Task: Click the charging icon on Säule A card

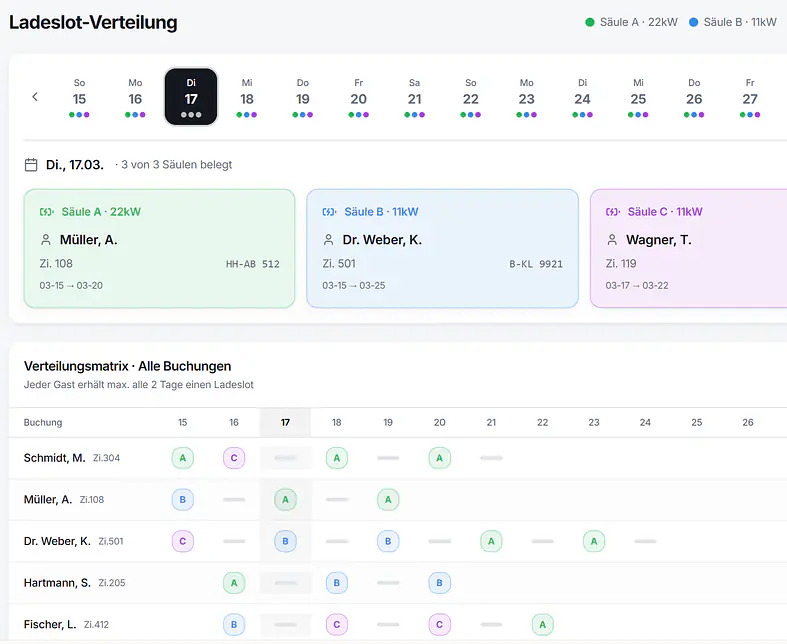Action: (46, 212)
